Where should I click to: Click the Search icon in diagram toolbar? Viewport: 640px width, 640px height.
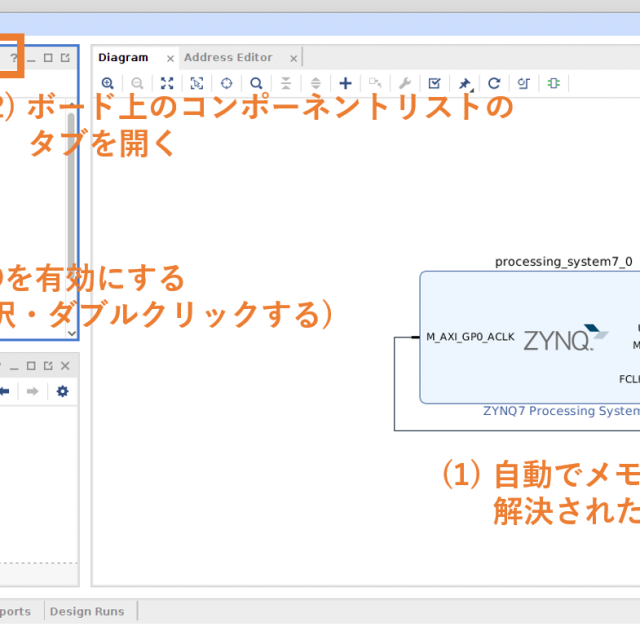pos(256,84)
